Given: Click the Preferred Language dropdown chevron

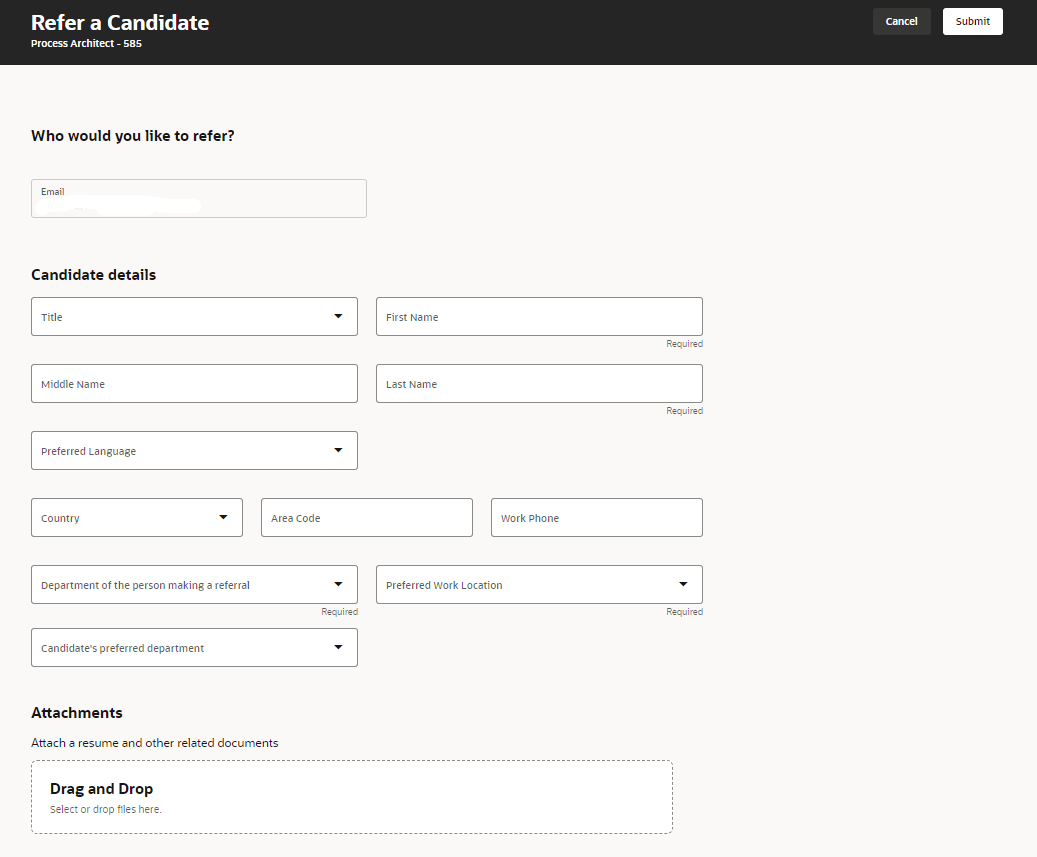Looking at the screenshot, I should pyautogui.click(x=338, y=450).
